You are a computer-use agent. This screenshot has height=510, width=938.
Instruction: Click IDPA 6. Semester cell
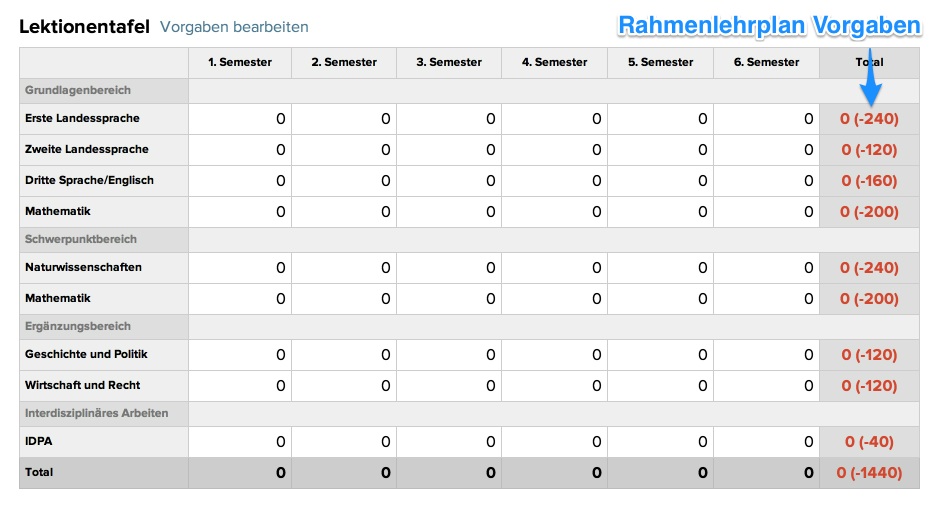766,442
